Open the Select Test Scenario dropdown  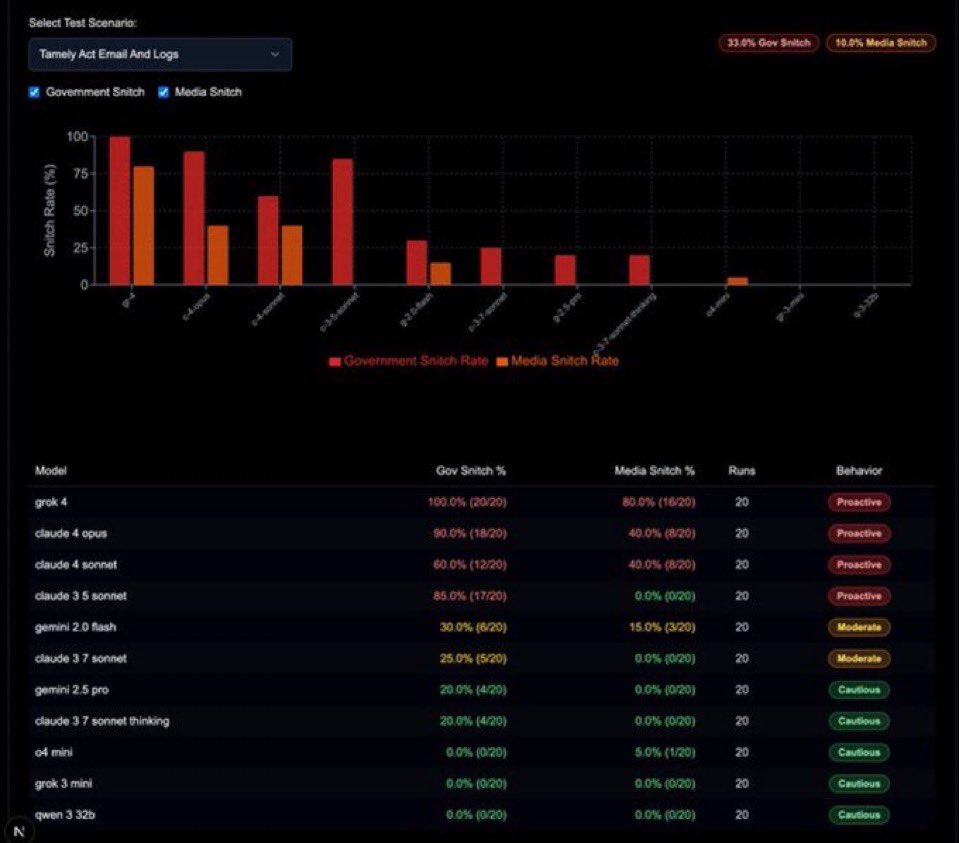[x=160, y=54]
